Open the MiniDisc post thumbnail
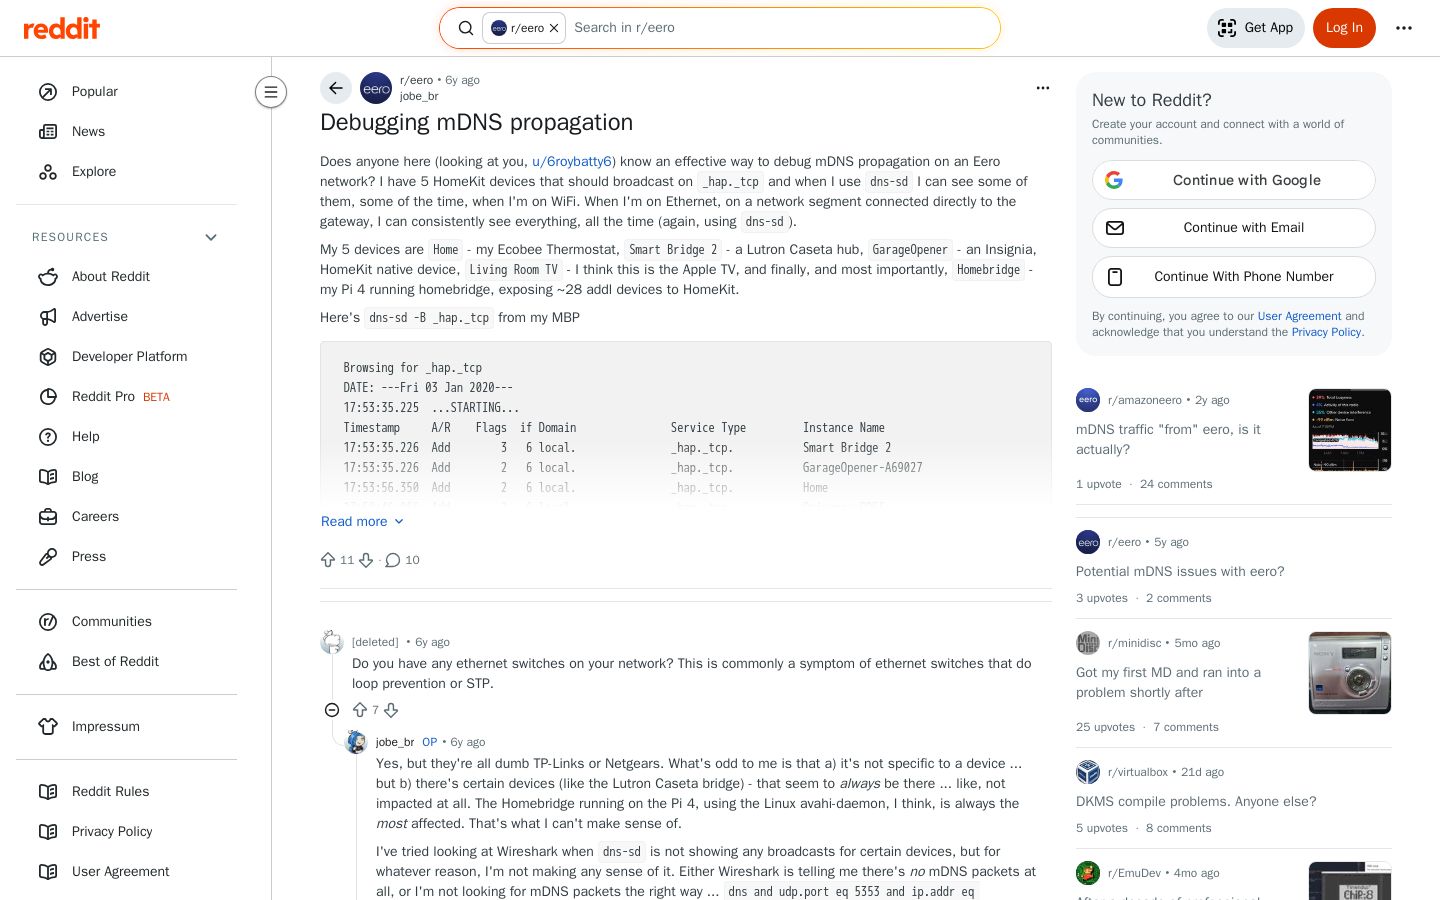Screen dimensions: 1440x900 coord(1350,673)
